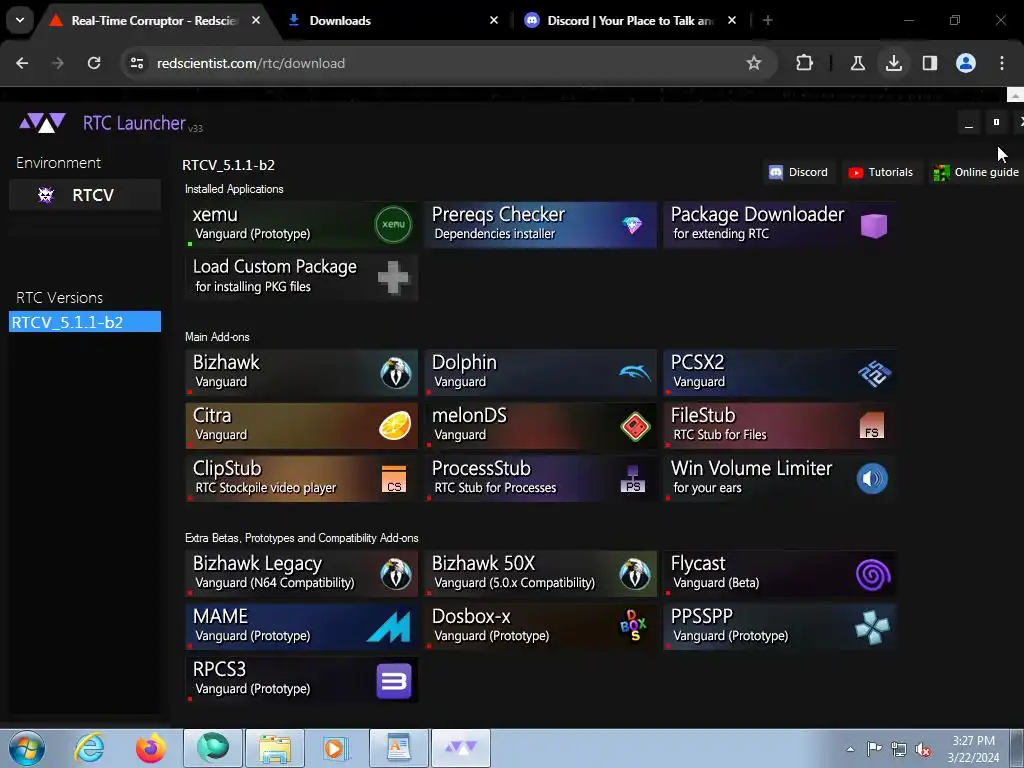This screenshot has height=768, width=1024.
Task: Click the Dolphin emulator icon
Action: coord(635,373)
